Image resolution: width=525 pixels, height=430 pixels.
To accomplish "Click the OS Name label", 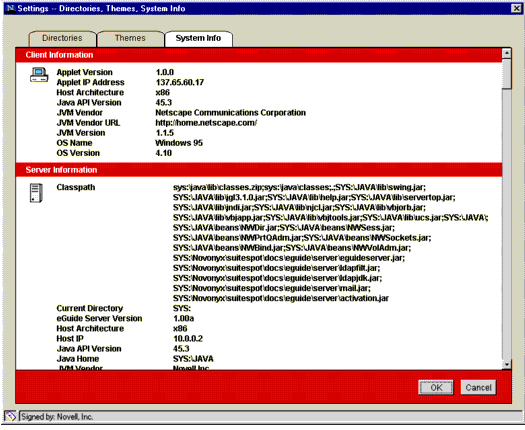I will click(x=74, y=143).
